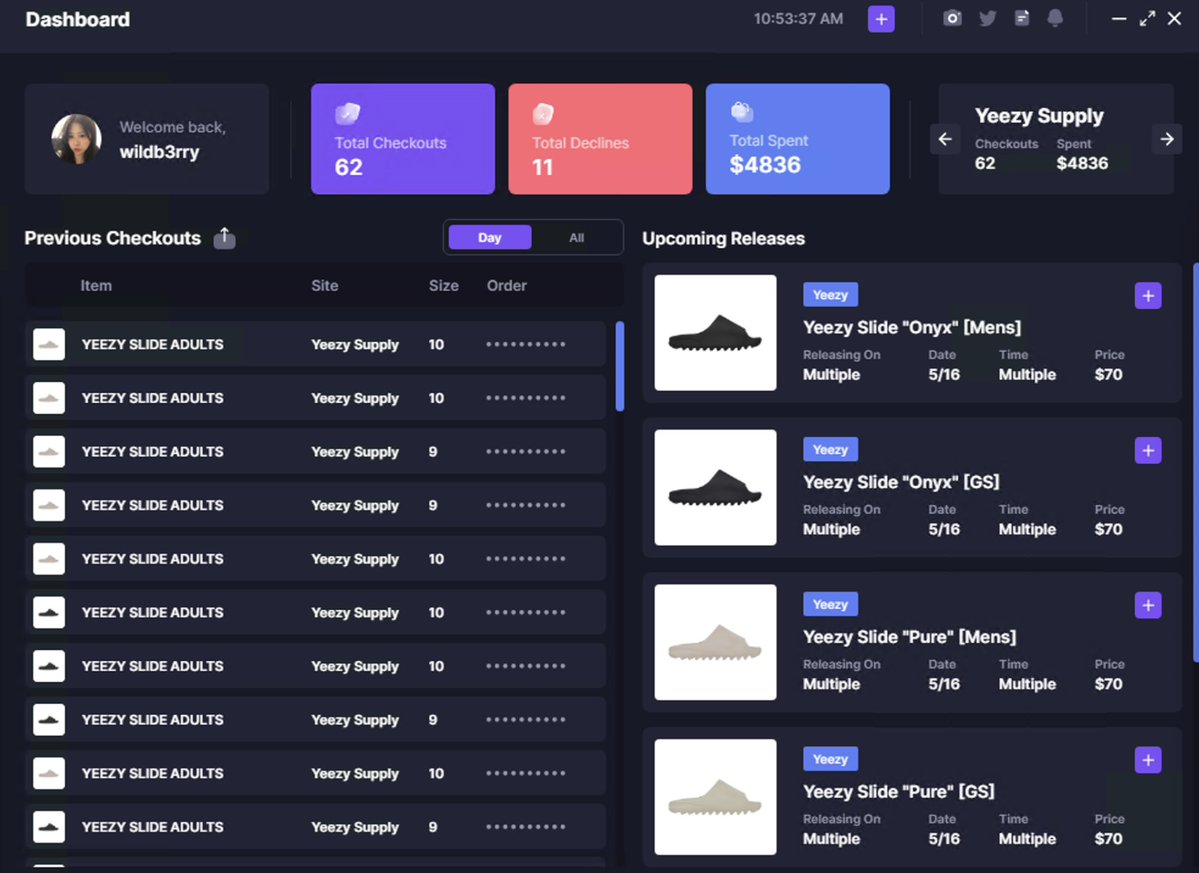This screenshot has width=1199, height=873.
Task: Go to previous site with left arrow
Action: click(945, 139)
